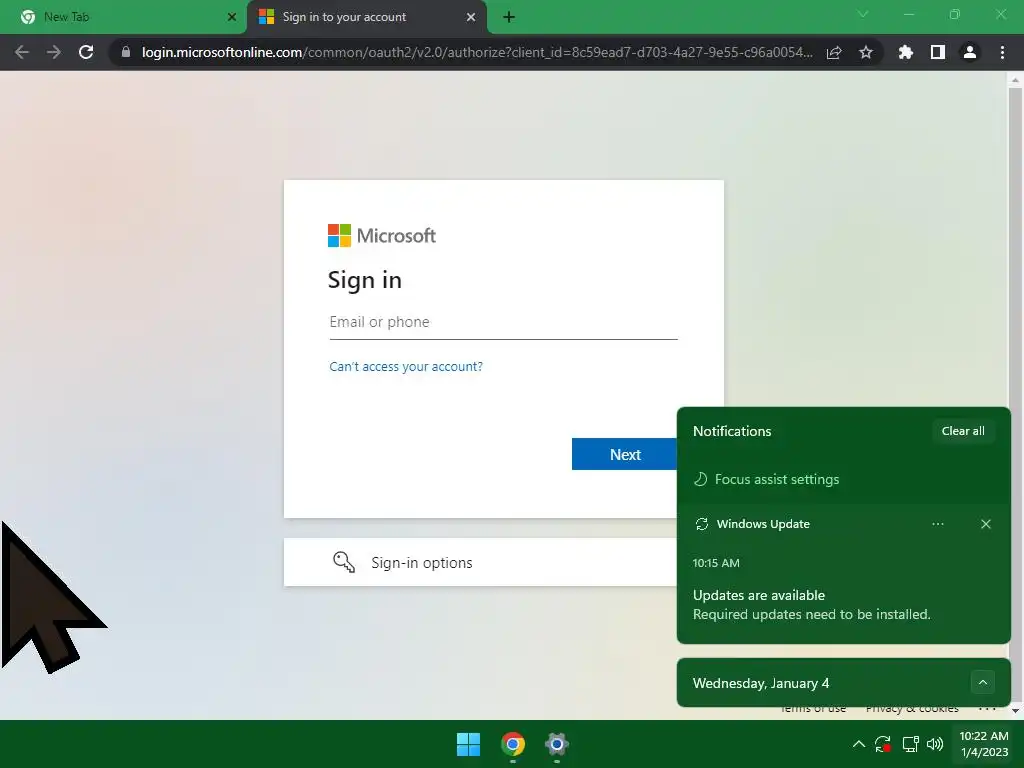This screenshot has height=768, width=1024.
Task: Open the Settings app in taskbar
Action: pos(556,744)
